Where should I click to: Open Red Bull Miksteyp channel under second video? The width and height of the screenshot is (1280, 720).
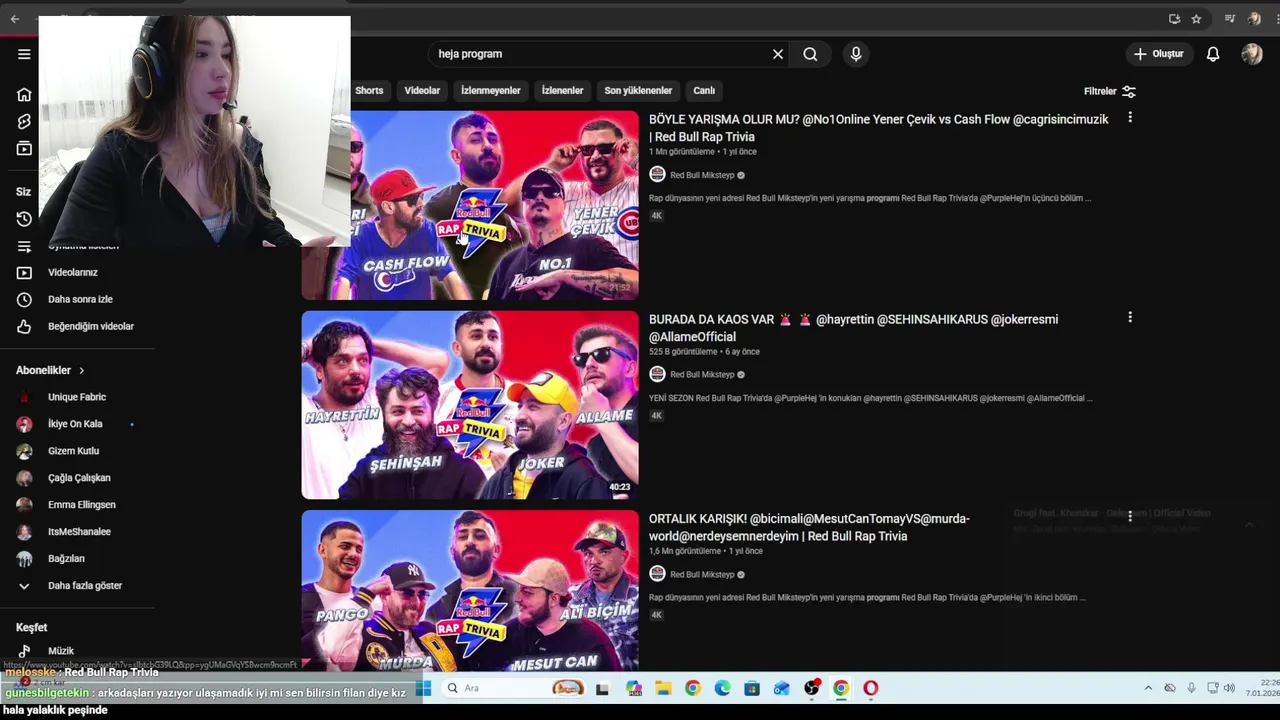(702, 374)
